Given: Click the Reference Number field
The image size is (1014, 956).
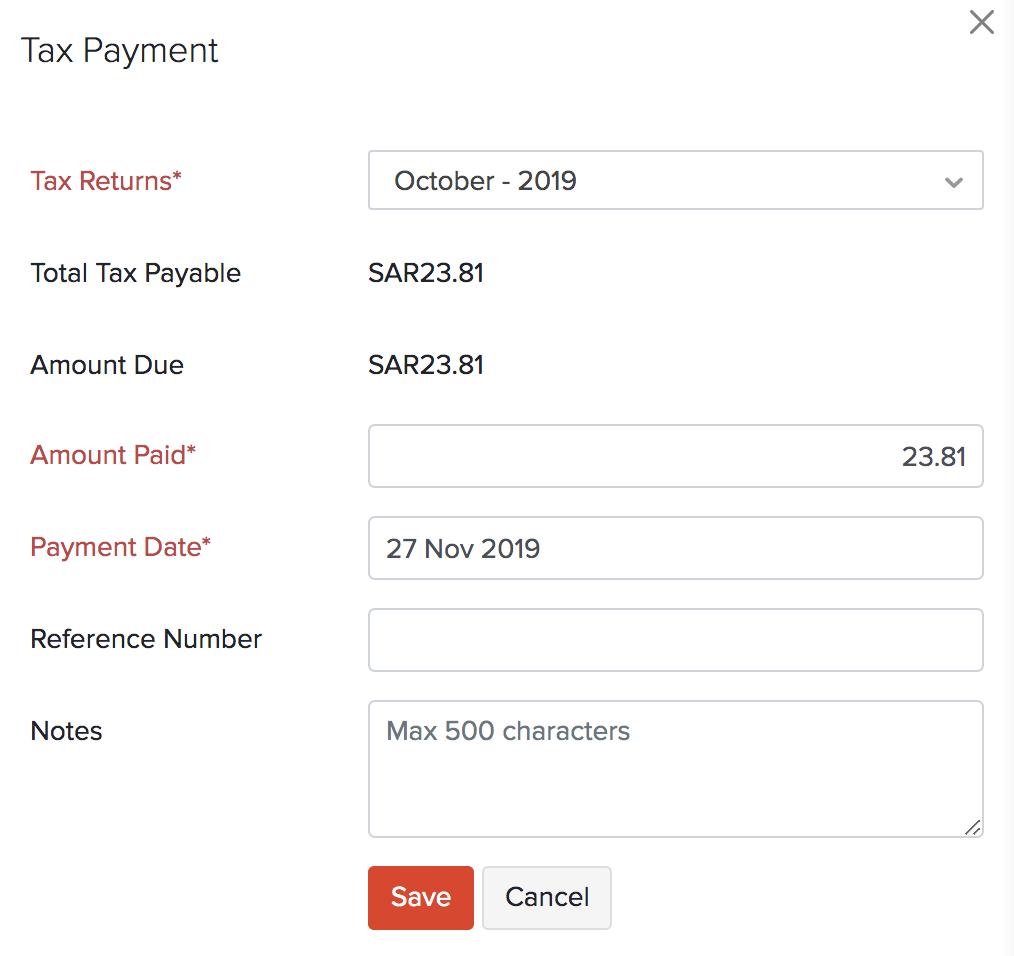Looking at the screenshot, I should click(x=675, y=640).
